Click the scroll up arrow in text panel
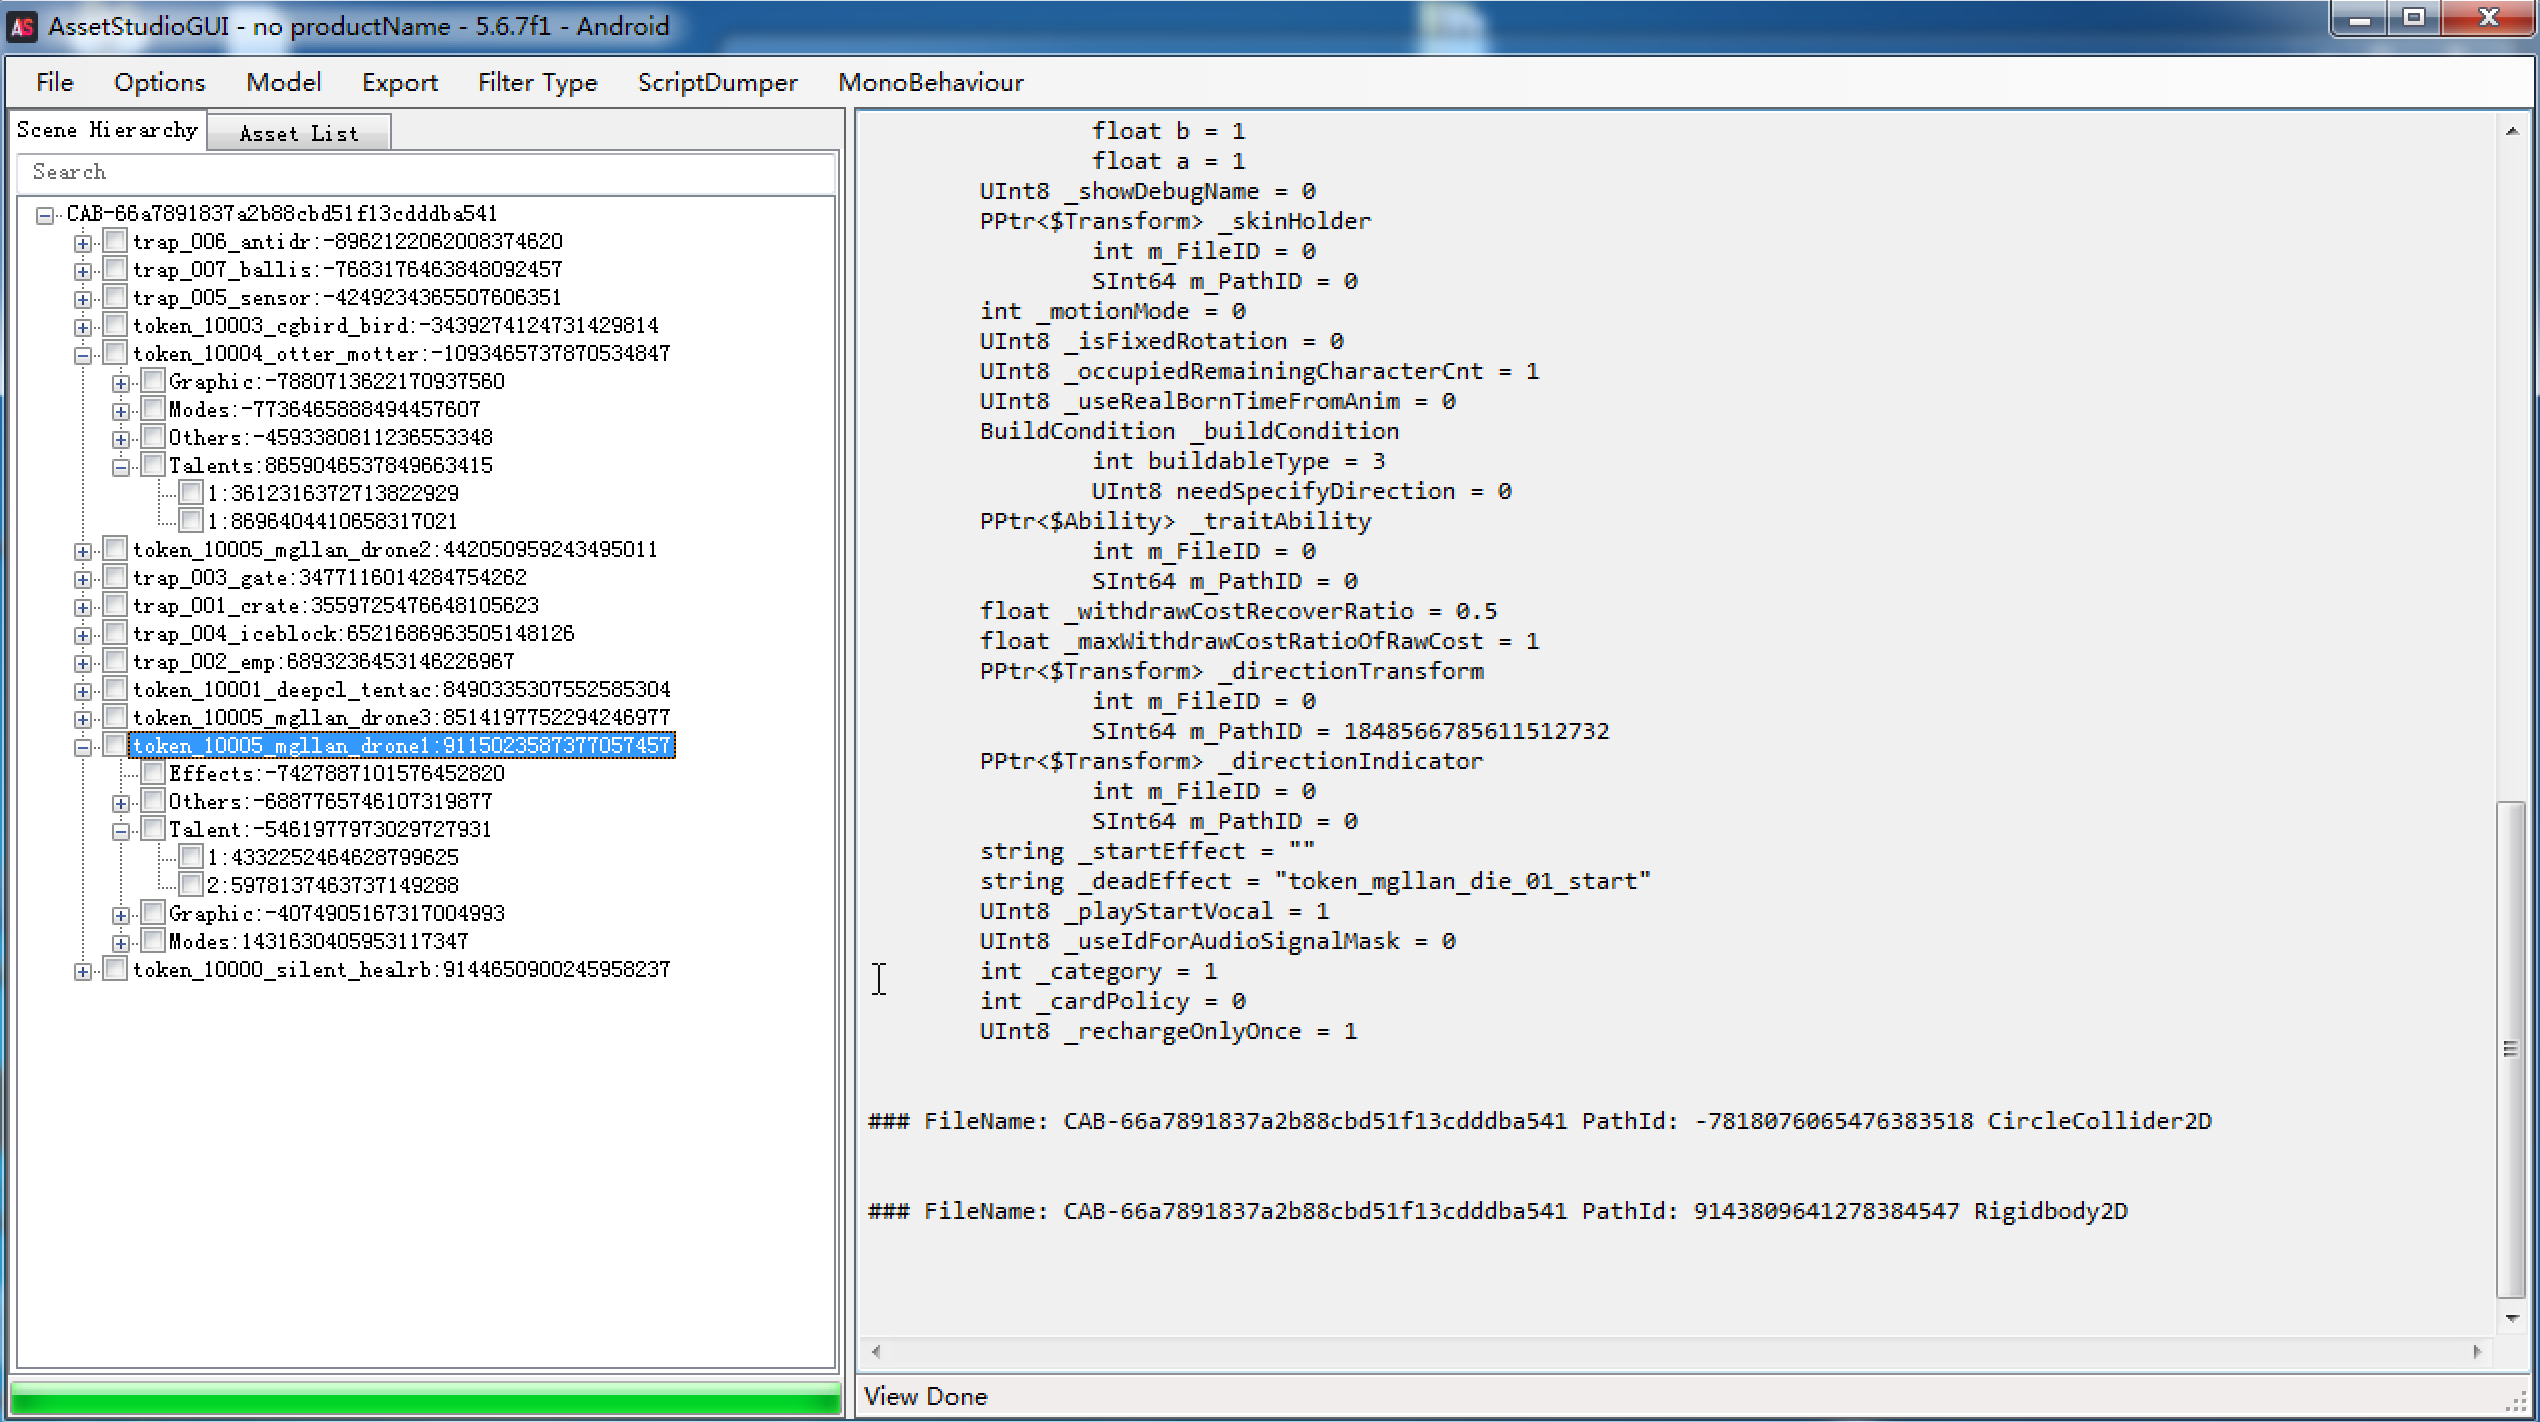Image resolution: width=2540 pixels, height=1422 pixels. pos(2511,132)
